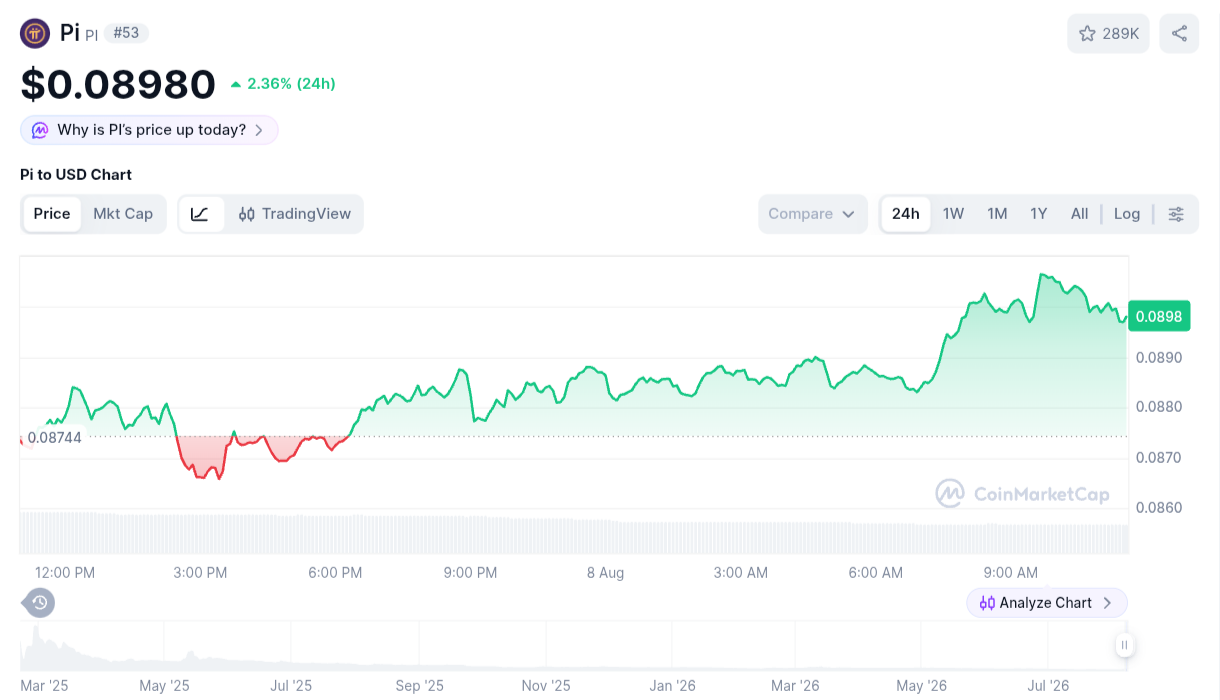Click the 2.36% (24h) change indicator
Image resolution: width=1220 pixels, height=700 pixels.
click(283, 84)
